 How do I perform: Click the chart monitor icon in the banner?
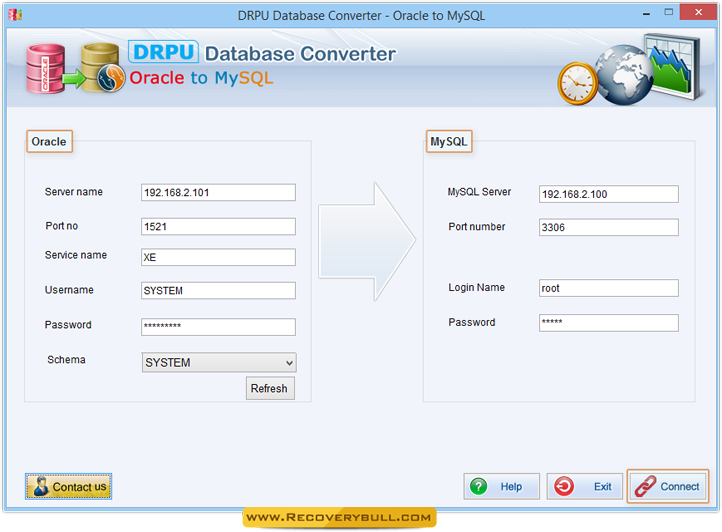point(672,66)
